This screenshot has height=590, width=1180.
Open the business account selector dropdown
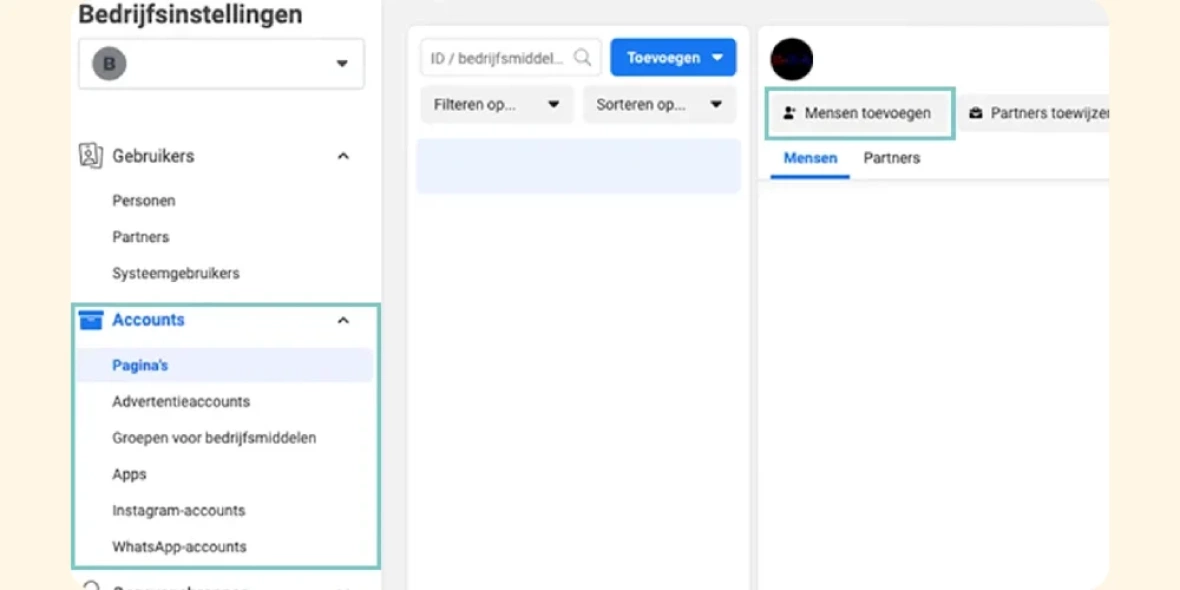[221, 64]
